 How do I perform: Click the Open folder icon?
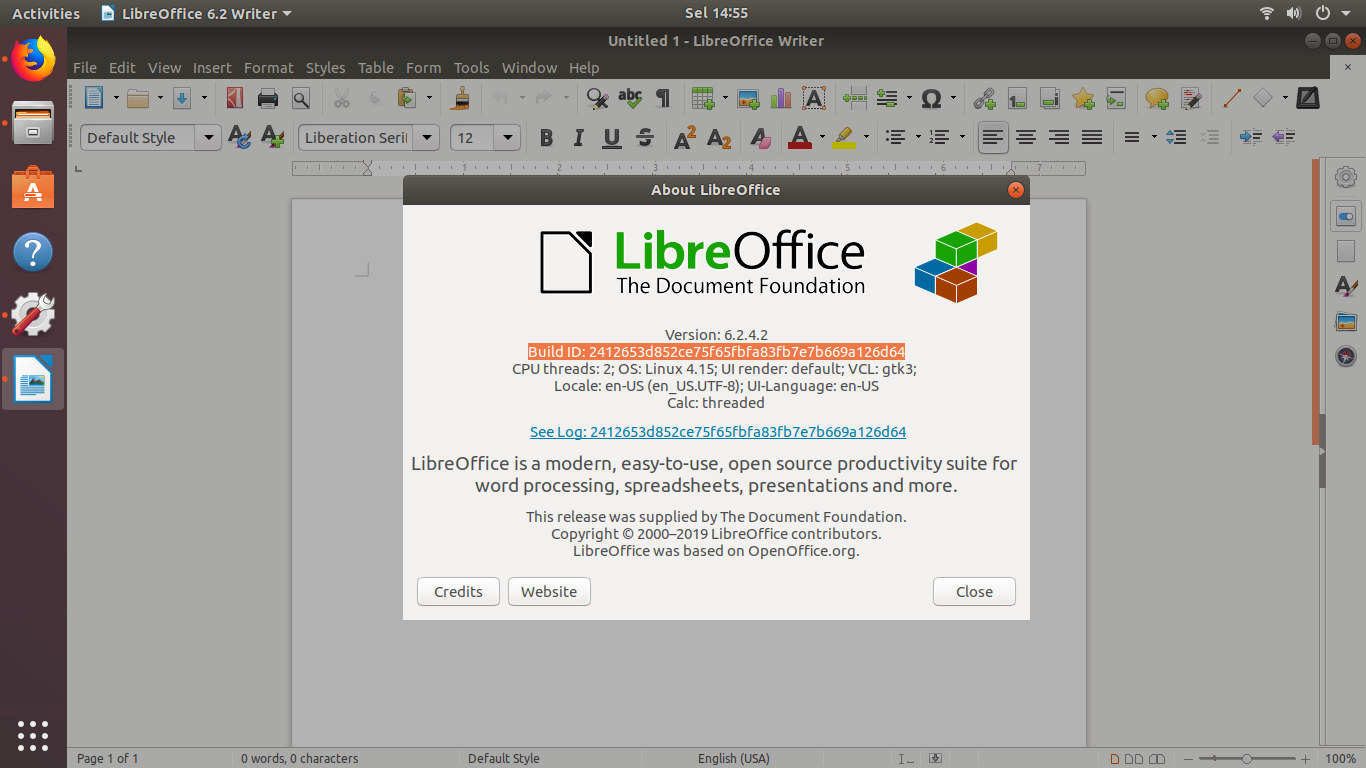tap(138, 98)
